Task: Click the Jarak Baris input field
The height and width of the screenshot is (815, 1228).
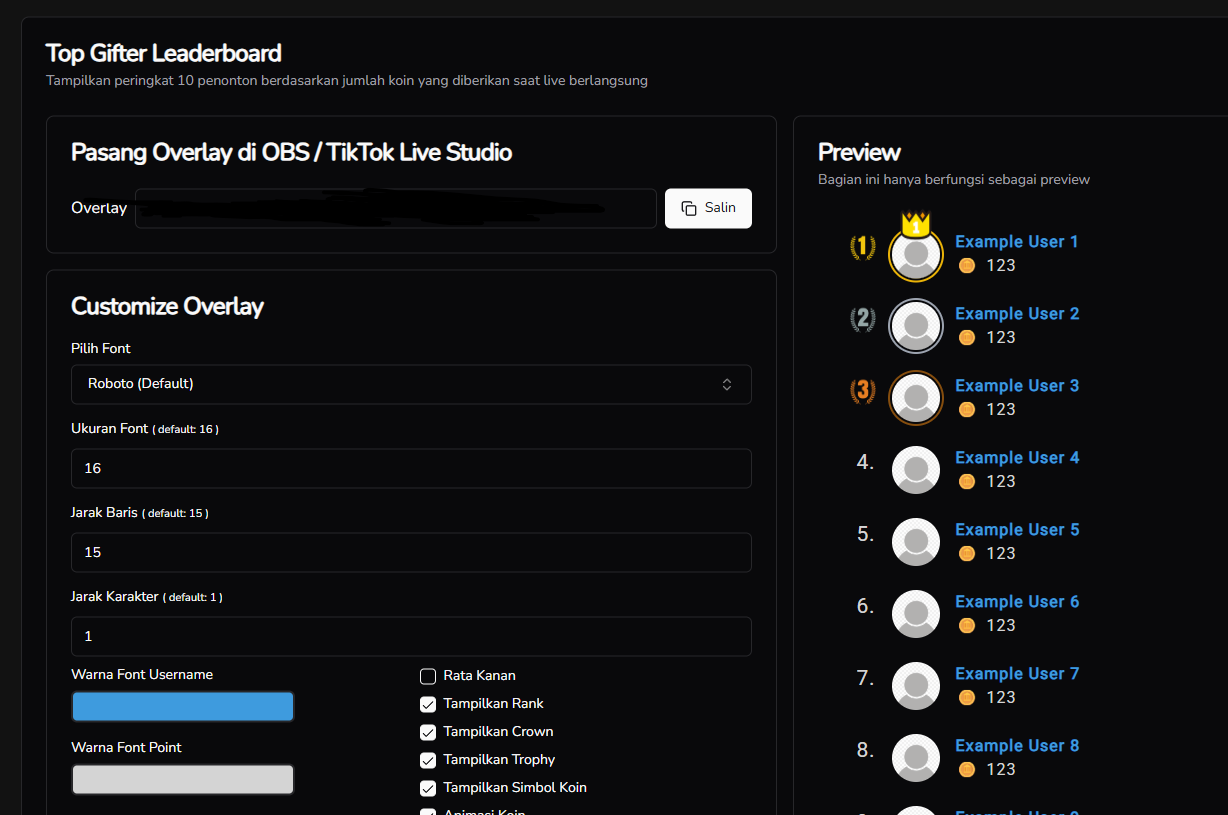Action: click(x=410, y=552)
